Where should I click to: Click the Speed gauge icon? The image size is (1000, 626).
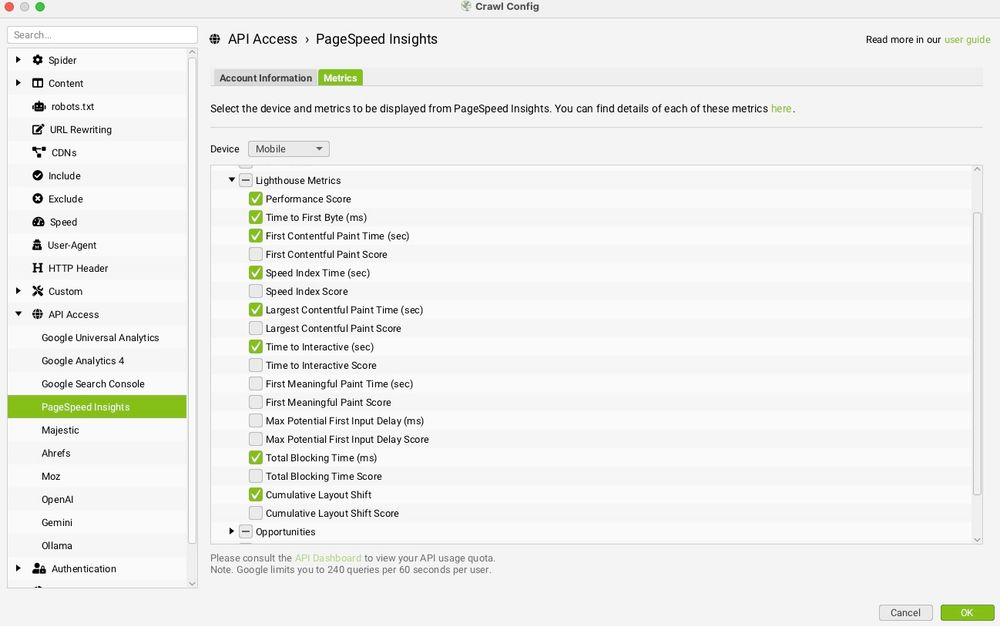click(38, 222)
